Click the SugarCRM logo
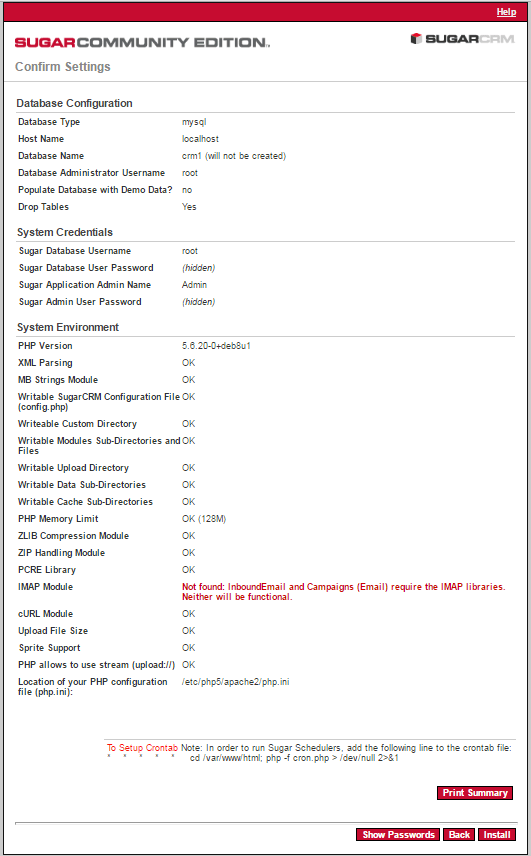The image size is (531, 856). coord(462,39)
